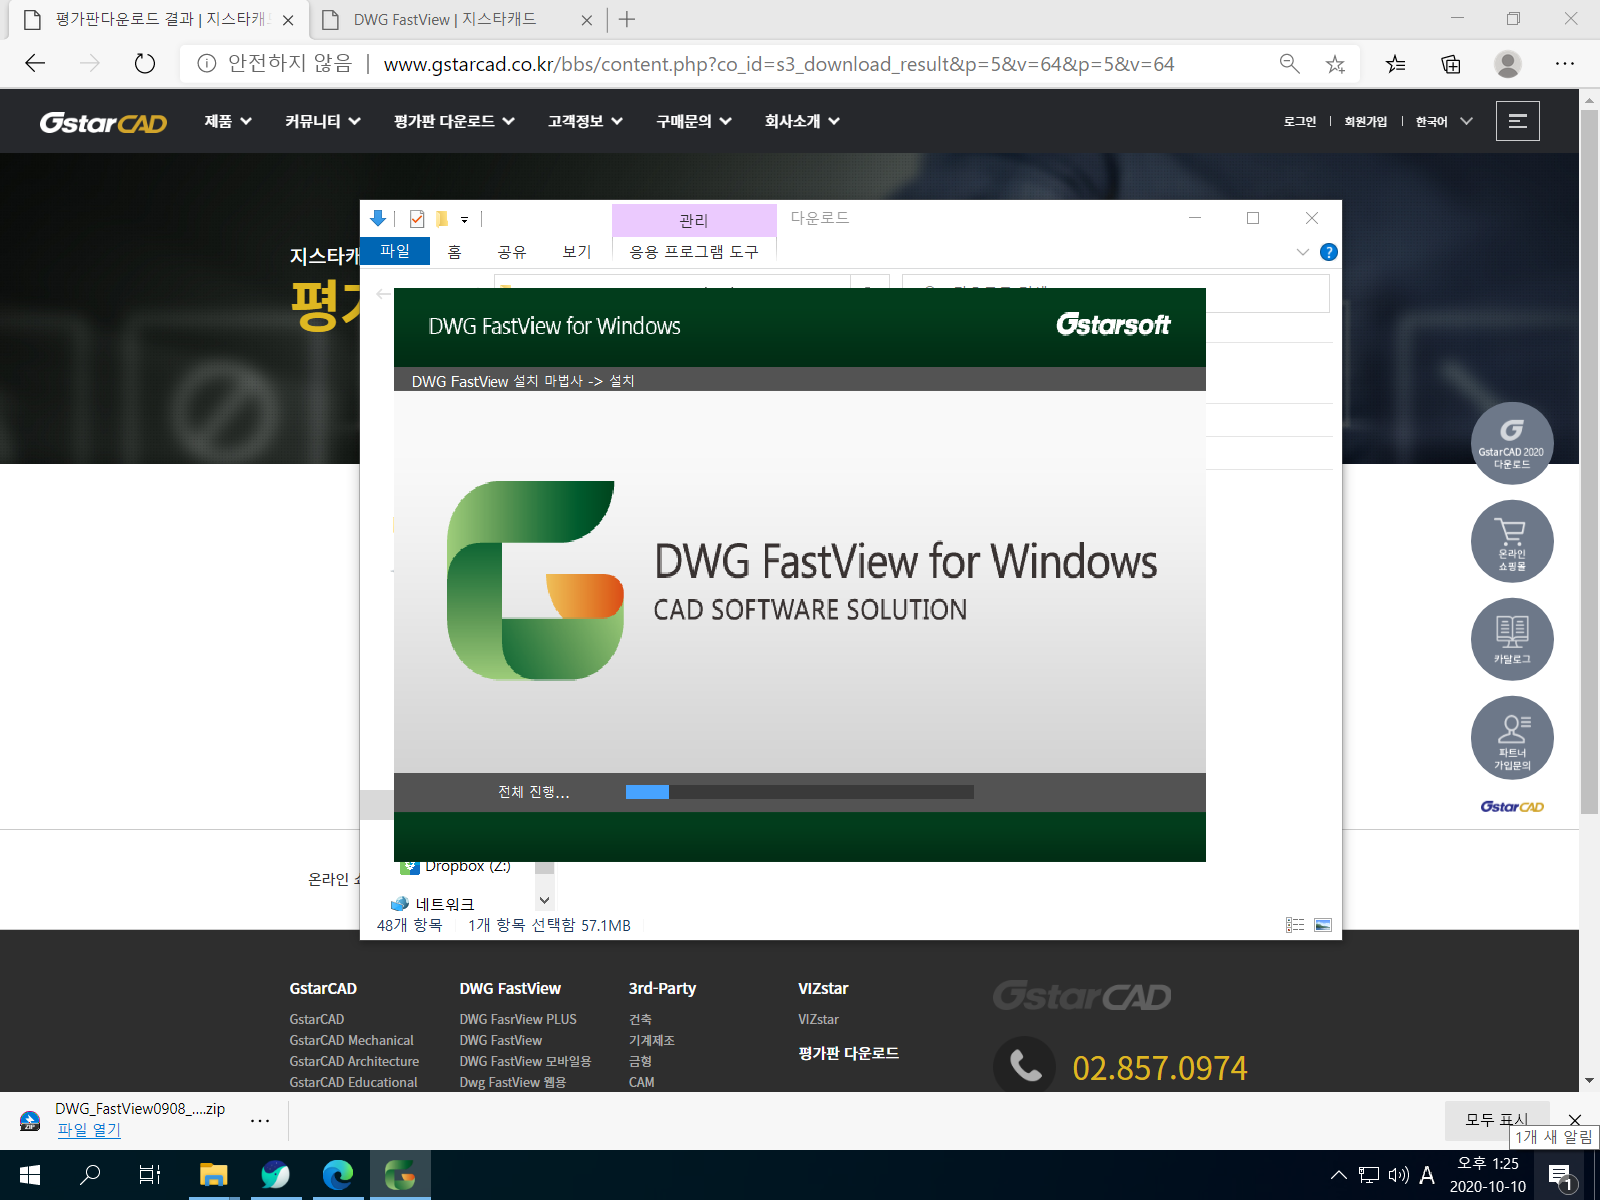
Task: Open the catalog round icon
Action: pyautogui.click(x=1511, y=639)
